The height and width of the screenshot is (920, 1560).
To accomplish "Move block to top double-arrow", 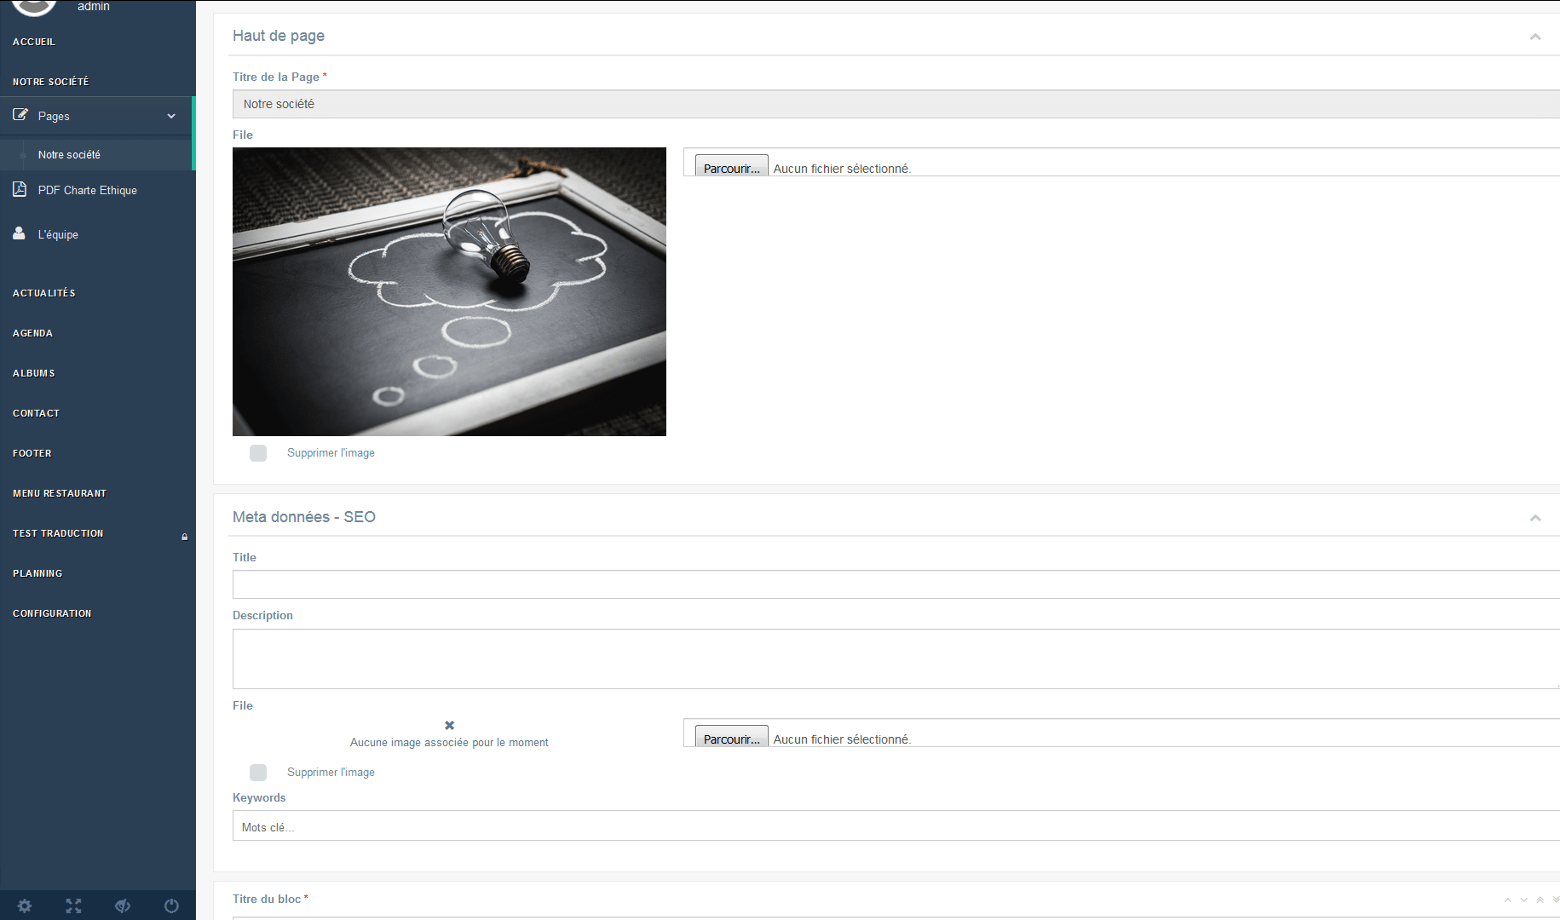I will point(1540,900).
